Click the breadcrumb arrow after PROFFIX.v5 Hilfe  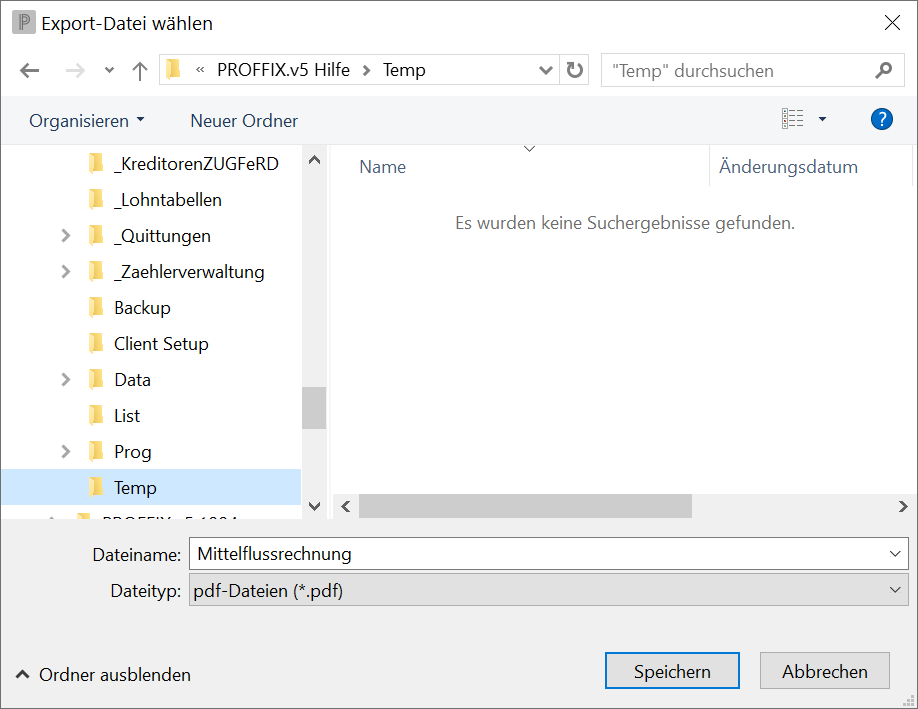pos(366,70)
